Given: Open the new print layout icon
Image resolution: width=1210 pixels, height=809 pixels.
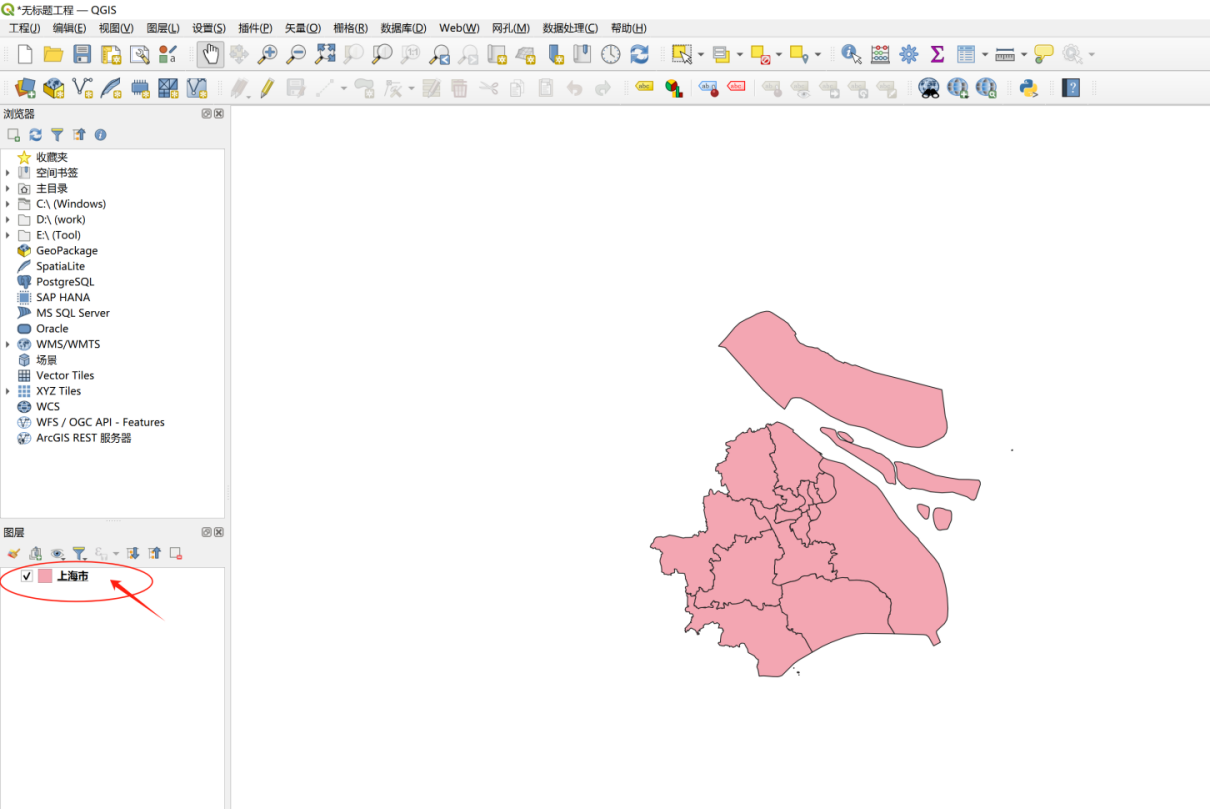Looking at the screenshot, I should [x=111, y=55].
